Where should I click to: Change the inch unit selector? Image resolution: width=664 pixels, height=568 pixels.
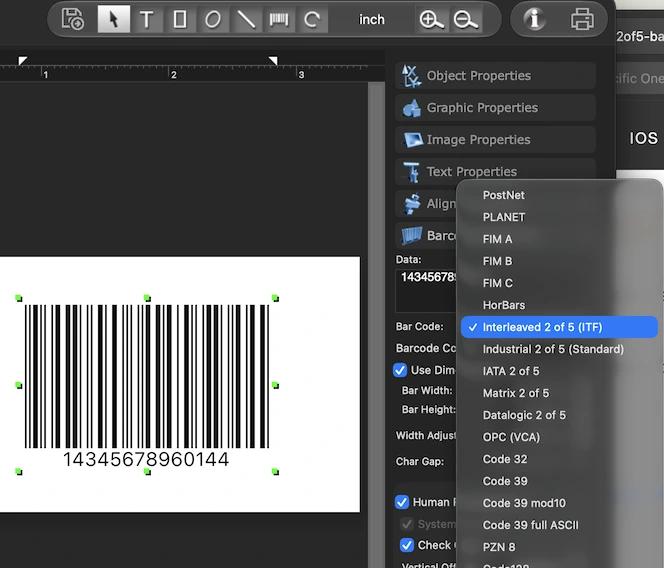[372, 19]
